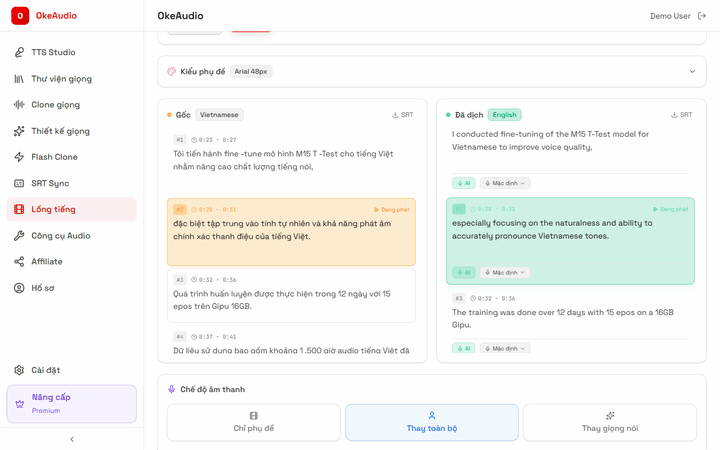Click the logout icon beside Demo User
The width and height of the screenshot is (720, 450).
pyautogui.click(x=702, y=16)
